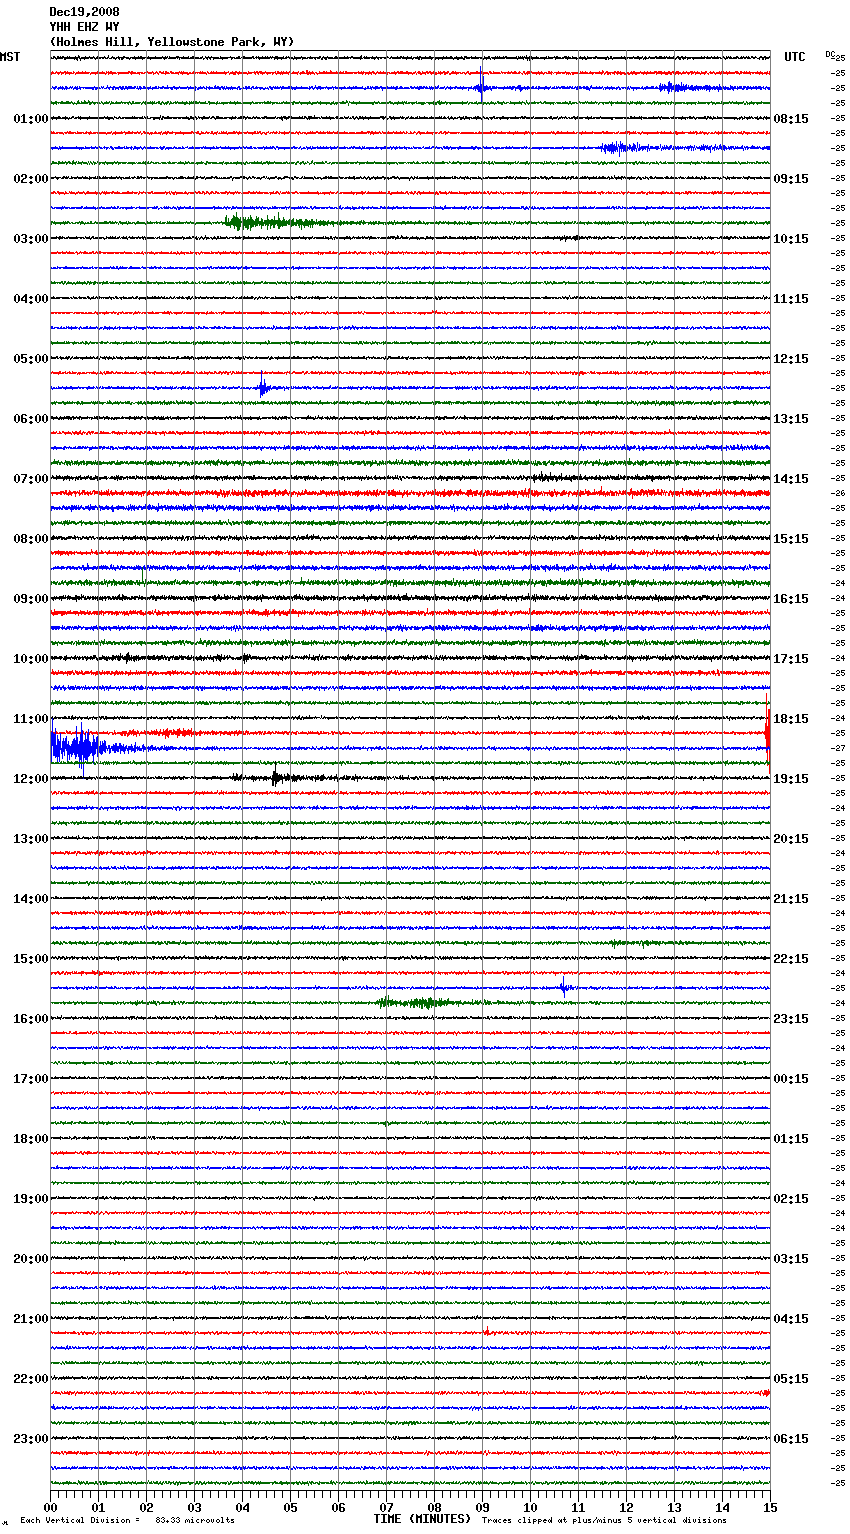Select the "07:00" MST row label
The image size is (850, 1534).
coord(30,479)
